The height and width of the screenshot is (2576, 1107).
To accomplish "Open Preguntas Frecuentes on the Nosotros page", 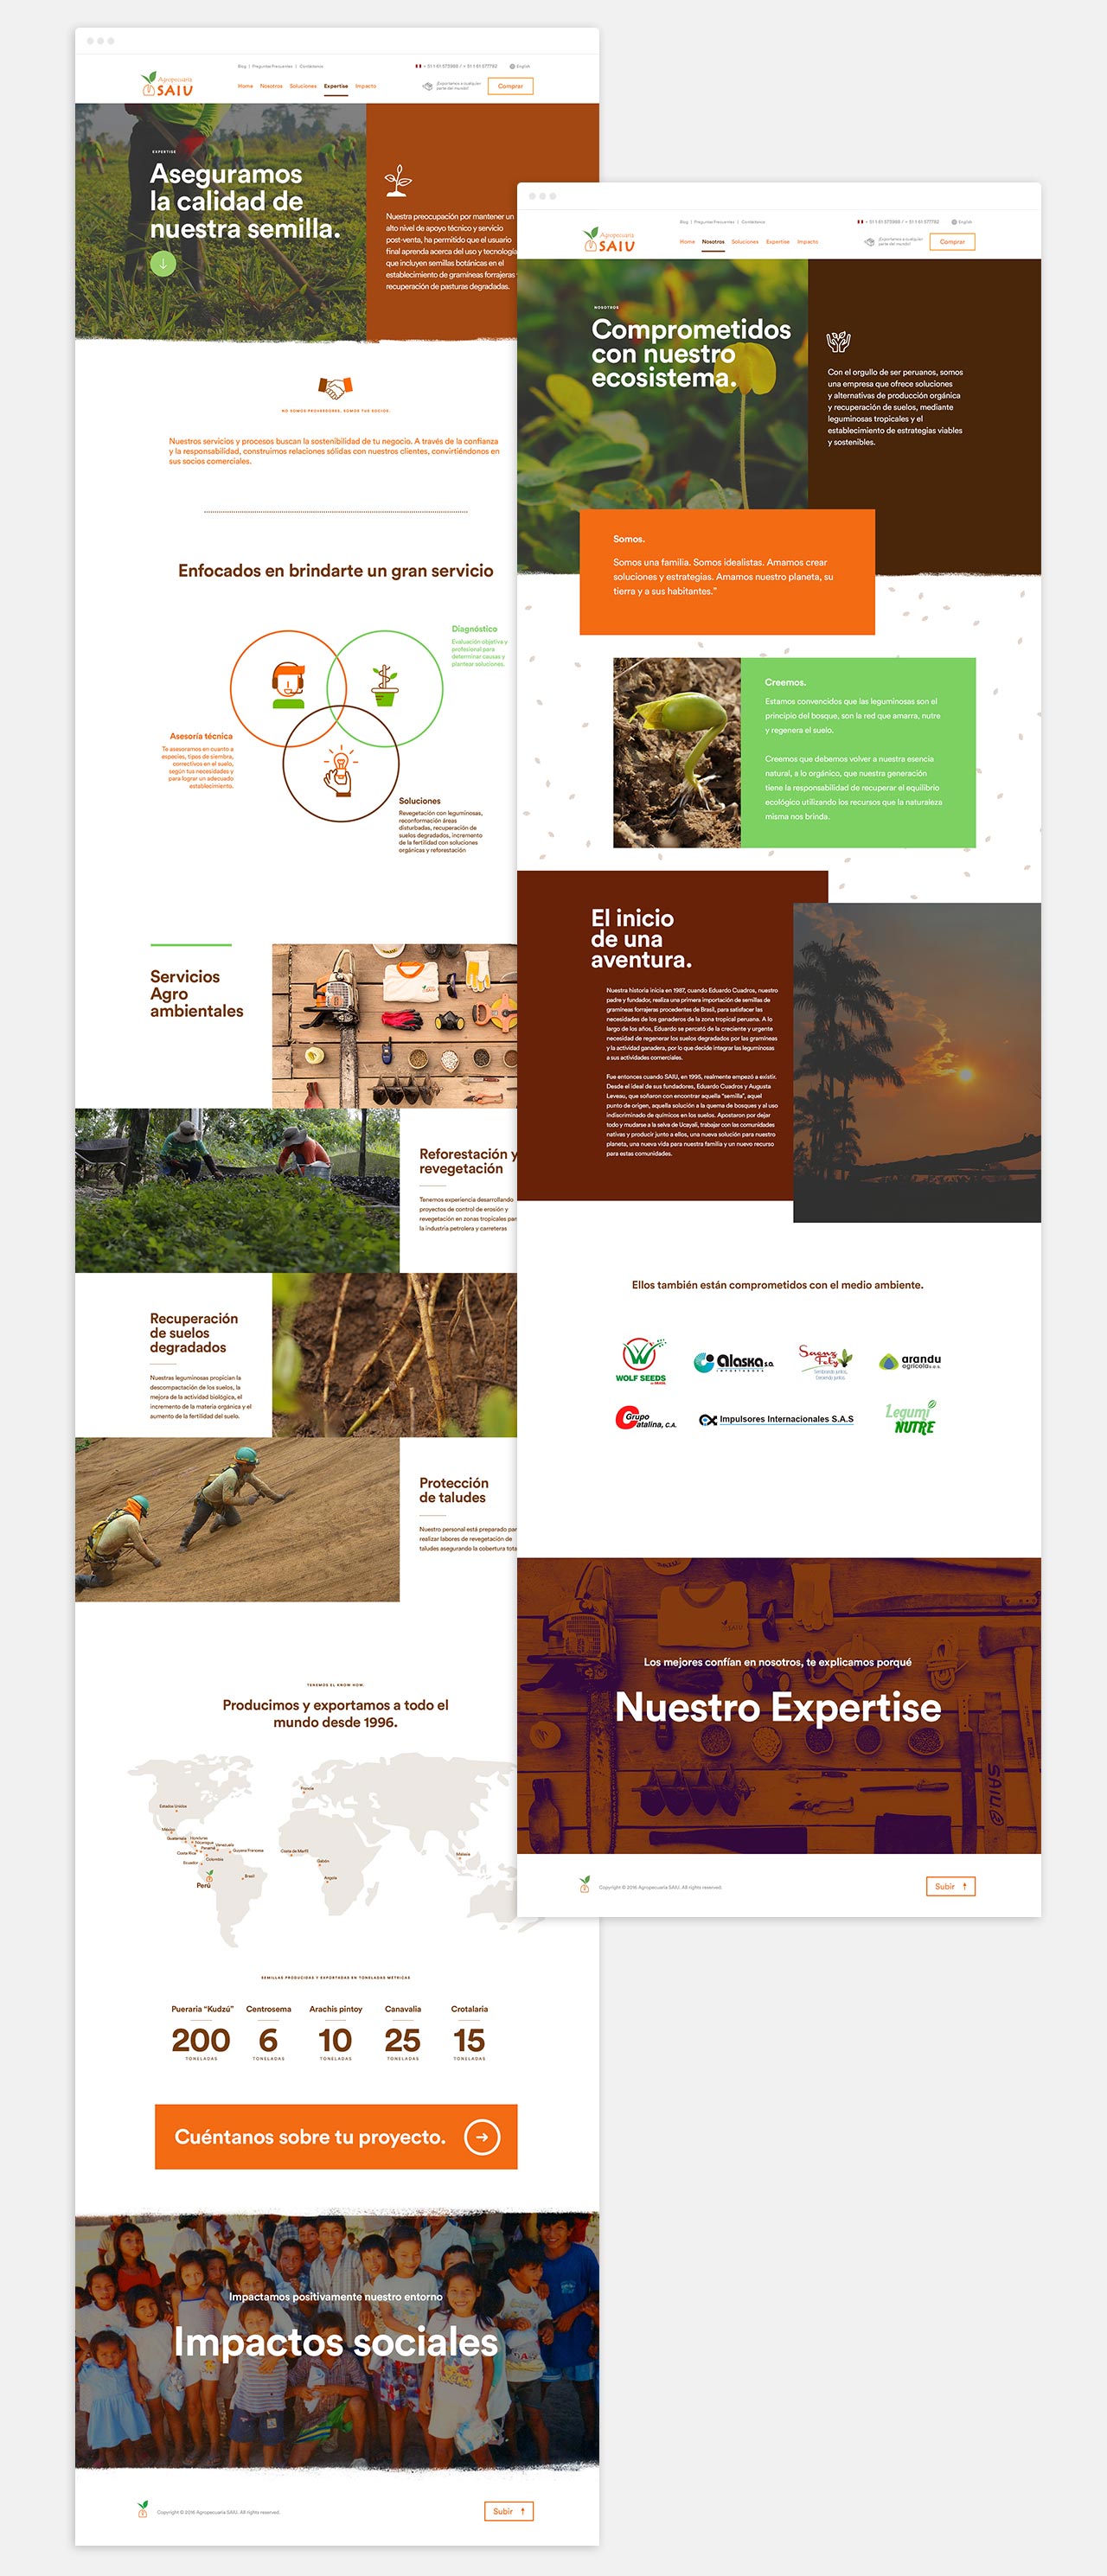I will (715, 222).
